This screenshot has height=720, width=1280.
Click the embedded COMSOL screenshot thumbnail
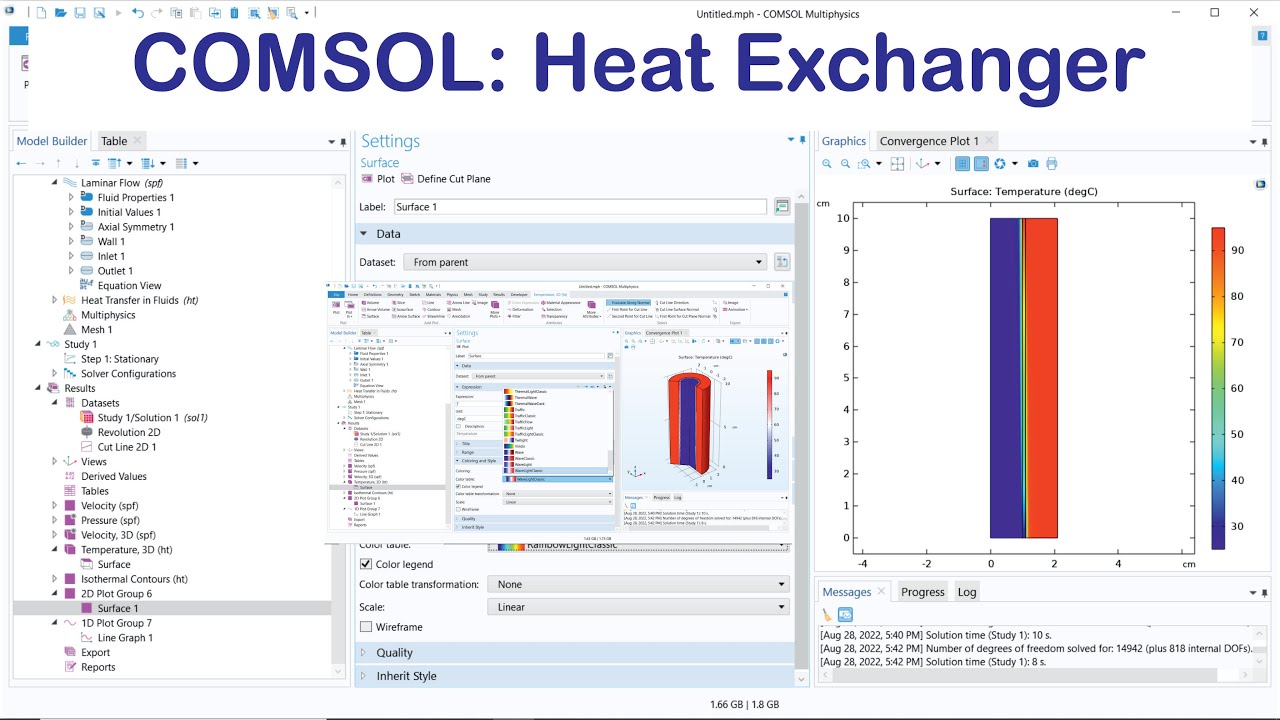point(558,412)
